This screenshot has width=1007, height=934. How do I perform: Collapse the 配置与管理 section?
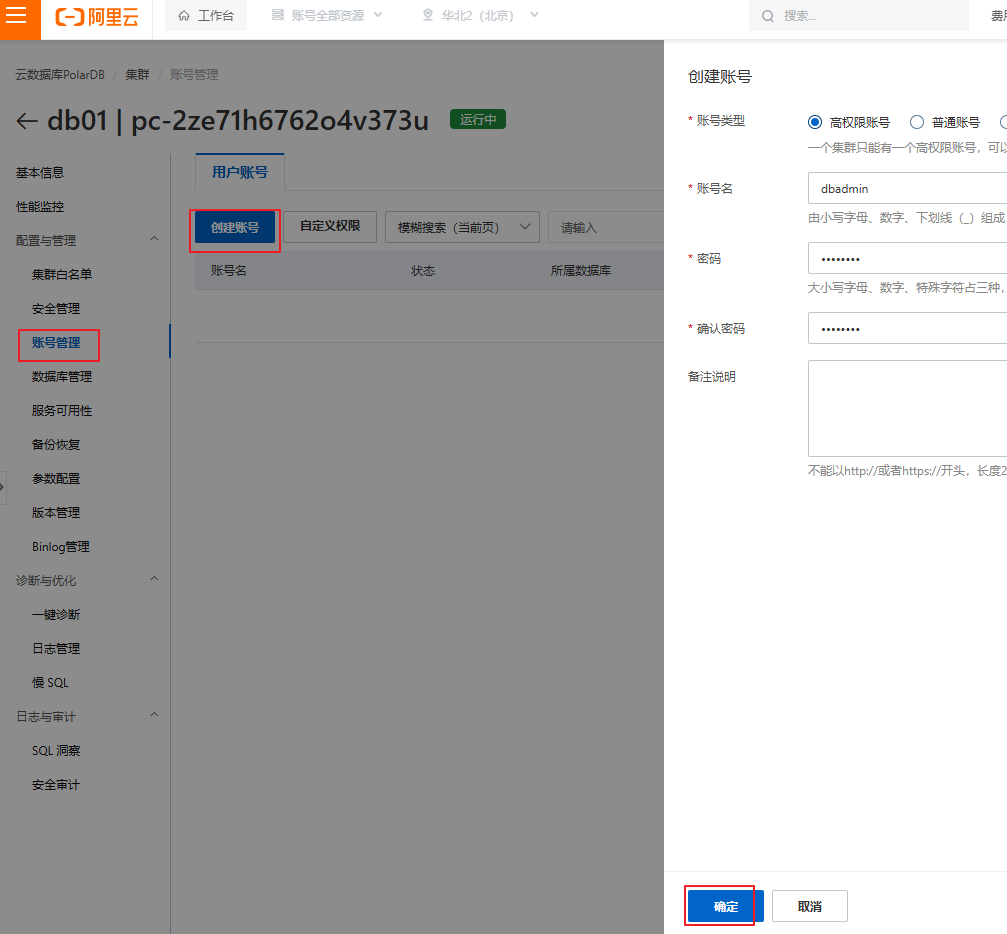coord(154,239)
